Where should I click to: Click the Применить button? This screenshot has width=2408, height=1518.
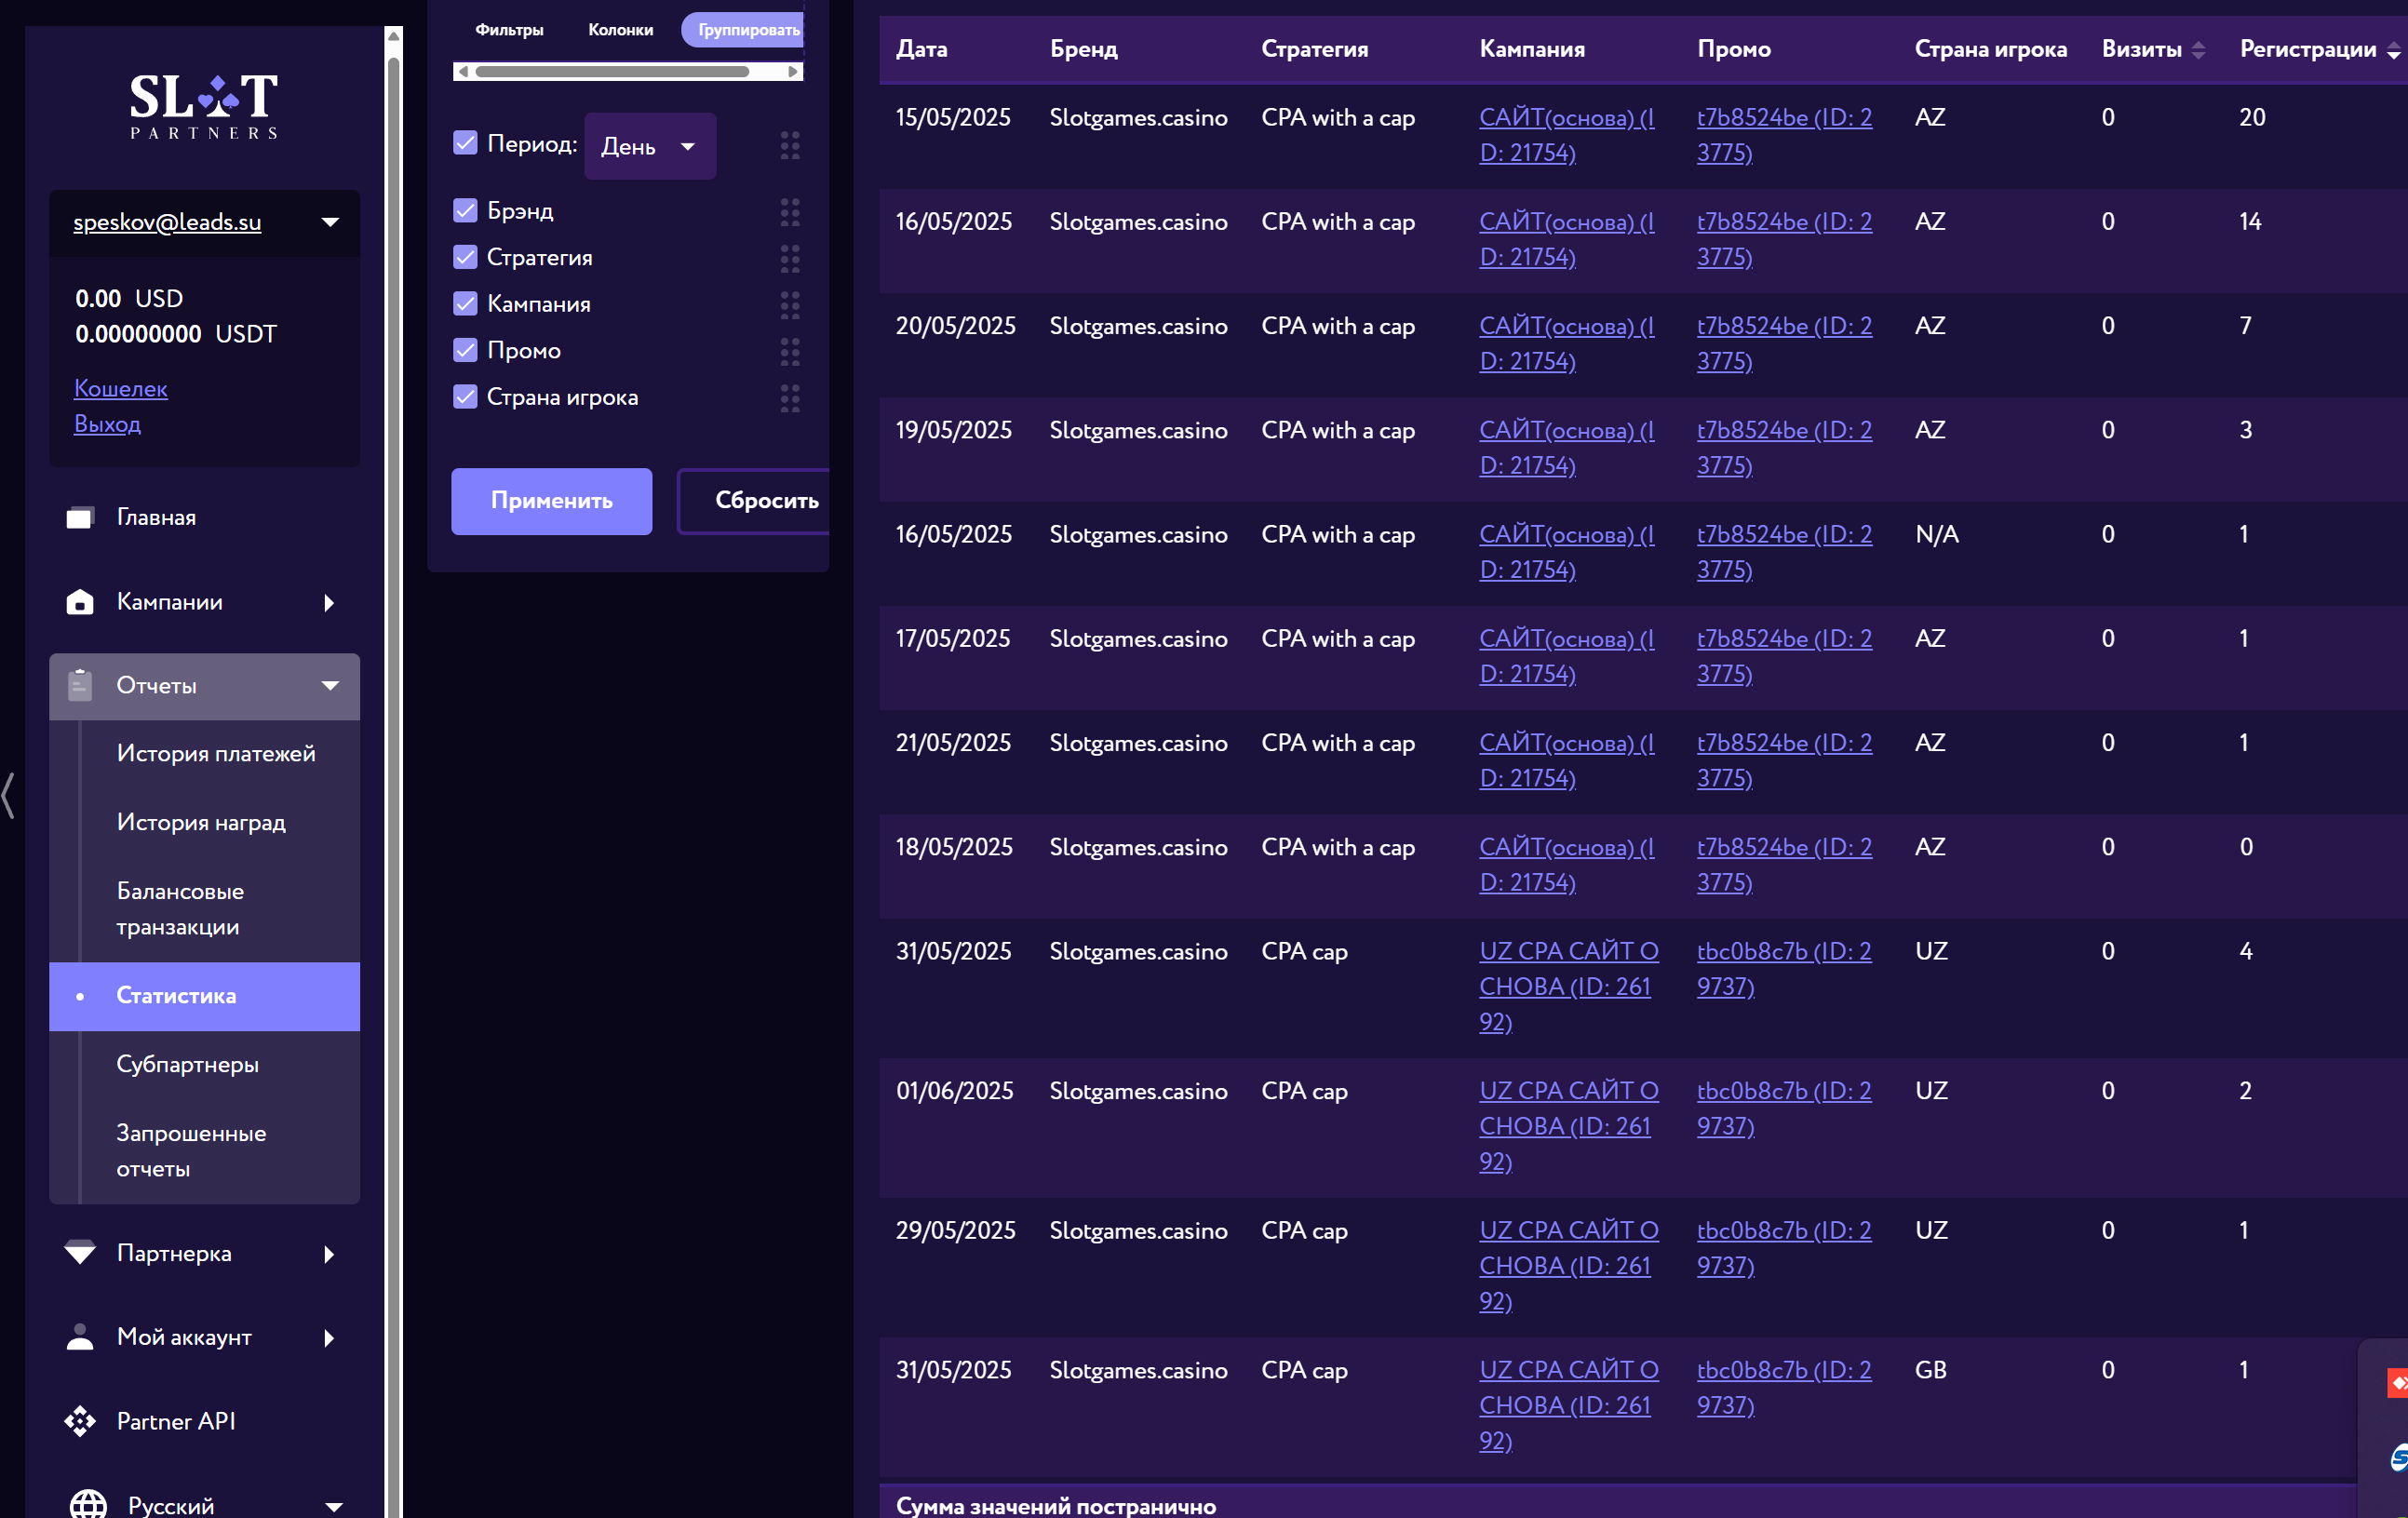(551, 501)
